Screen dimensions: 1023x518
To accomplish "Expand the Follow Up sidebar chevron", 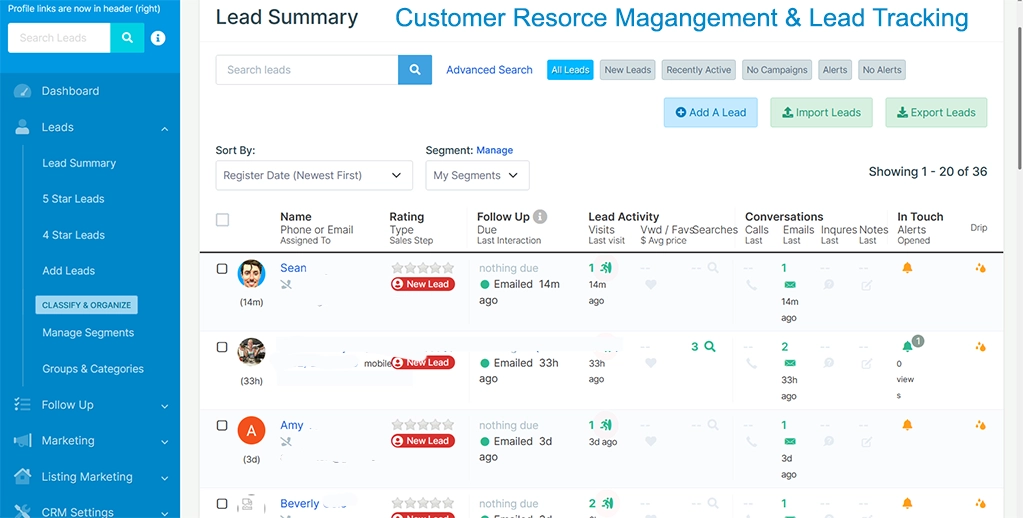I will coord(164,406).
